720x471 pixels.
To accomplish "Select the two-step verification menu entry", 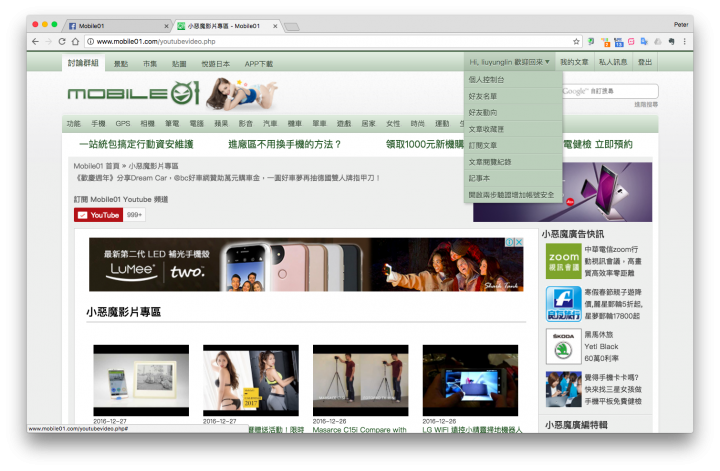I will click(511, 195).
